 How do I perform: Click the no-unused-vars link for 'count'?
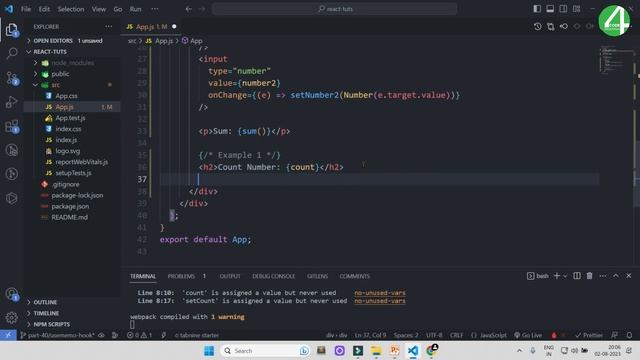coord(380,293)
